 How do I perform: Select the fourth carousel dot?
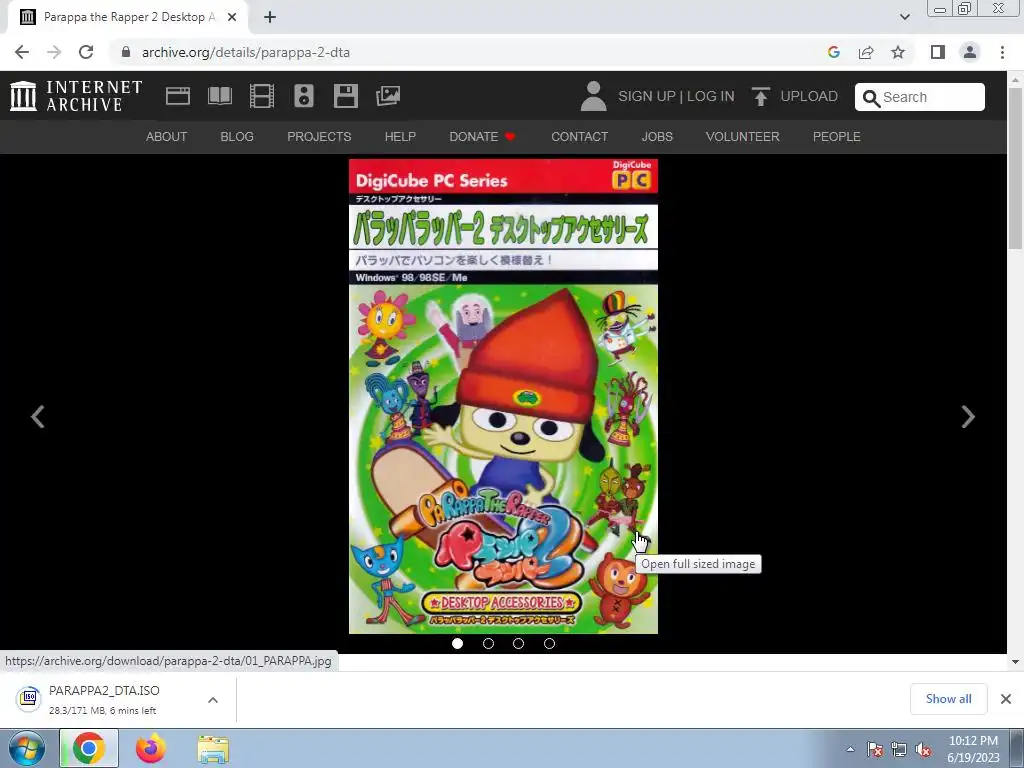(x=549, y=643)
